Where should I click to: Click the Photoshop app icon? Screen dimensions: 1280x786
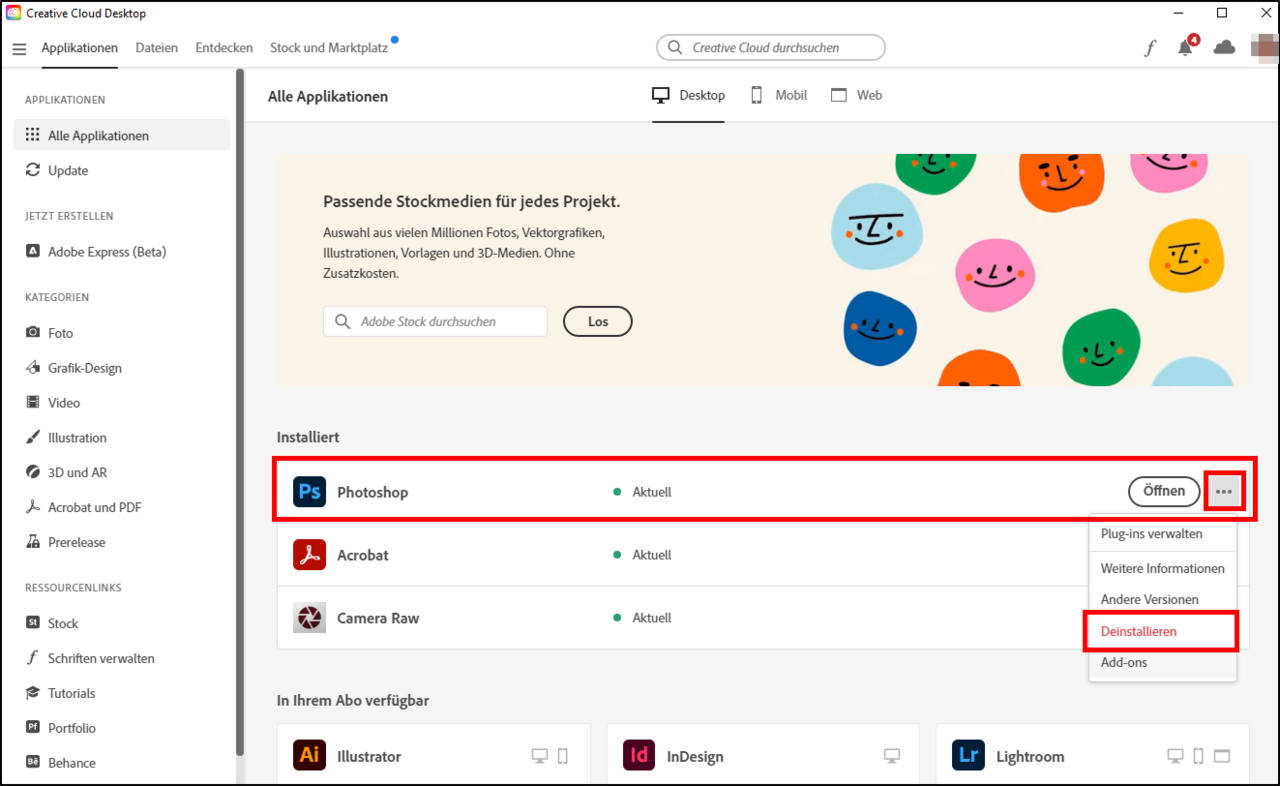click(309, 492)
